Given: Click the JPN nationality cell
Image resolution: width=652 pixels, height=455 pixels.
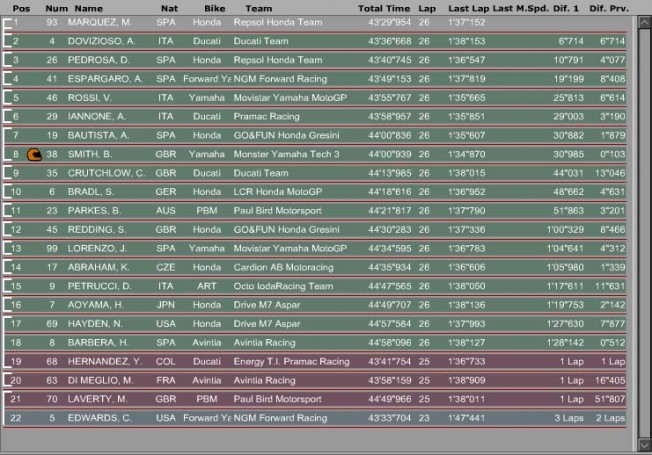Looking at the screenshot, I should [165, 305].
